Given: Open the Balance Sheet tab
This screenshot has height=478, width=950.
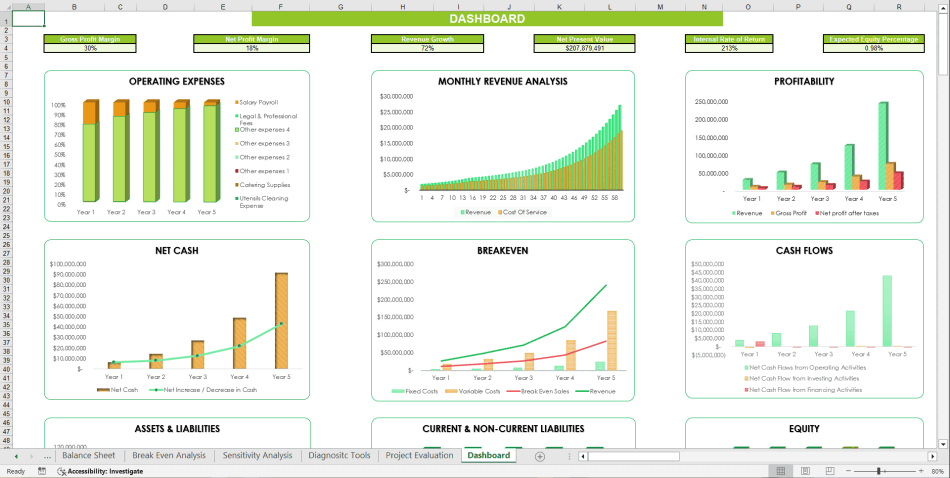Looking at the screenshot, I should pos(88,456).
